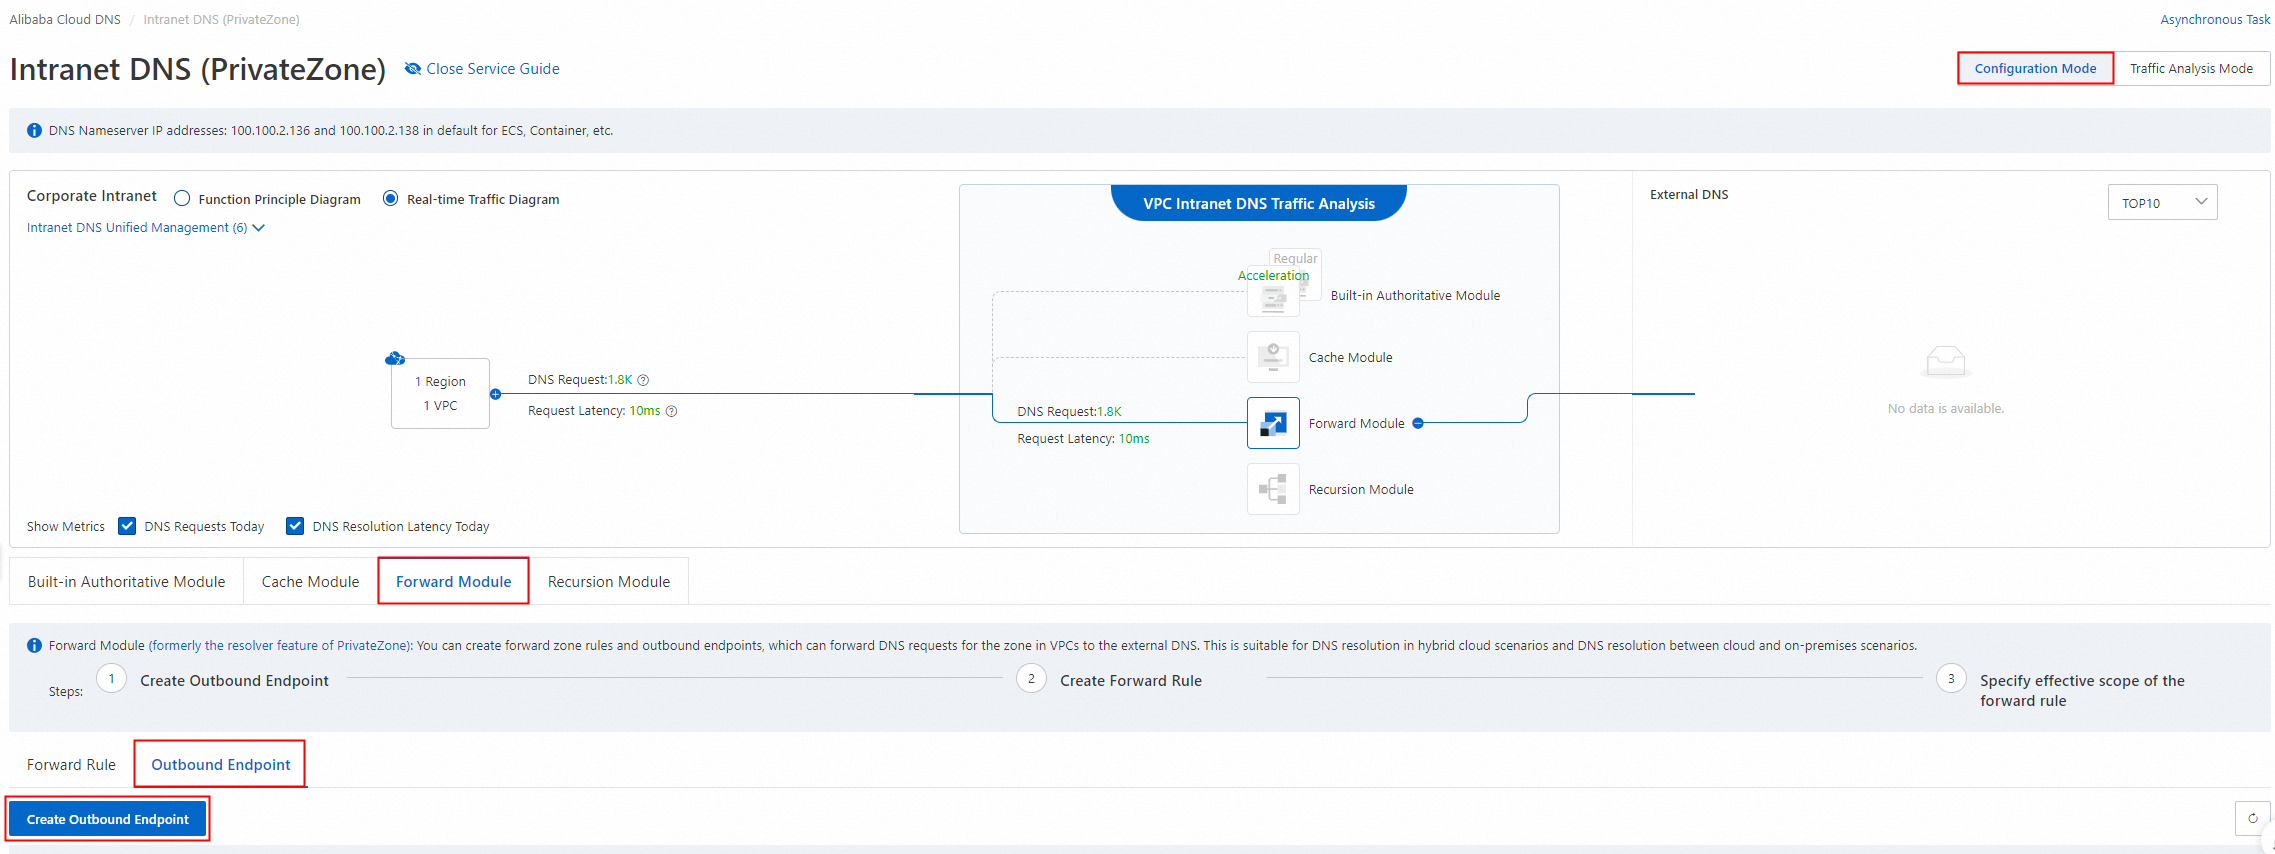Switch to Built-in Authoritative Module tab
The width and height of the screenshot is (2275, 854).
coord(127,582)
